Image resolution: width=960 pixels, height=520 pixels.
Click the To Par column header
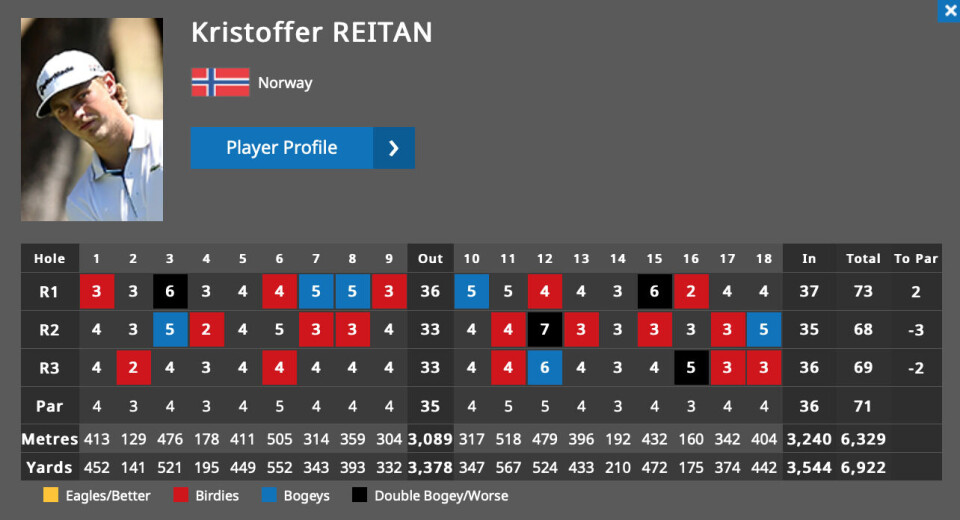coord(916,258)
